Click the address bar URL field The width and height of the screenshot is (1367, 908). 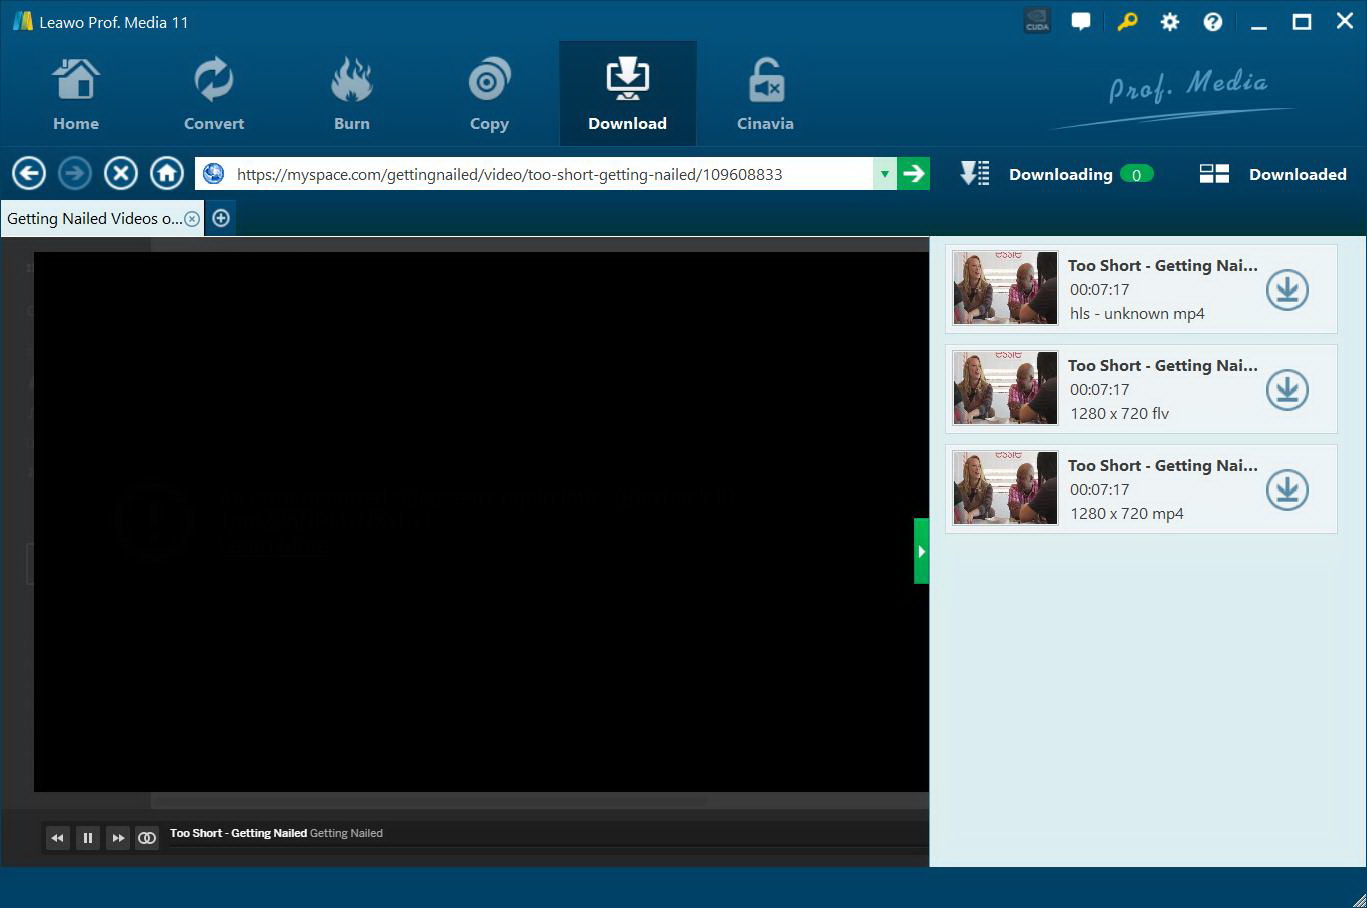[x=550, y=173]
